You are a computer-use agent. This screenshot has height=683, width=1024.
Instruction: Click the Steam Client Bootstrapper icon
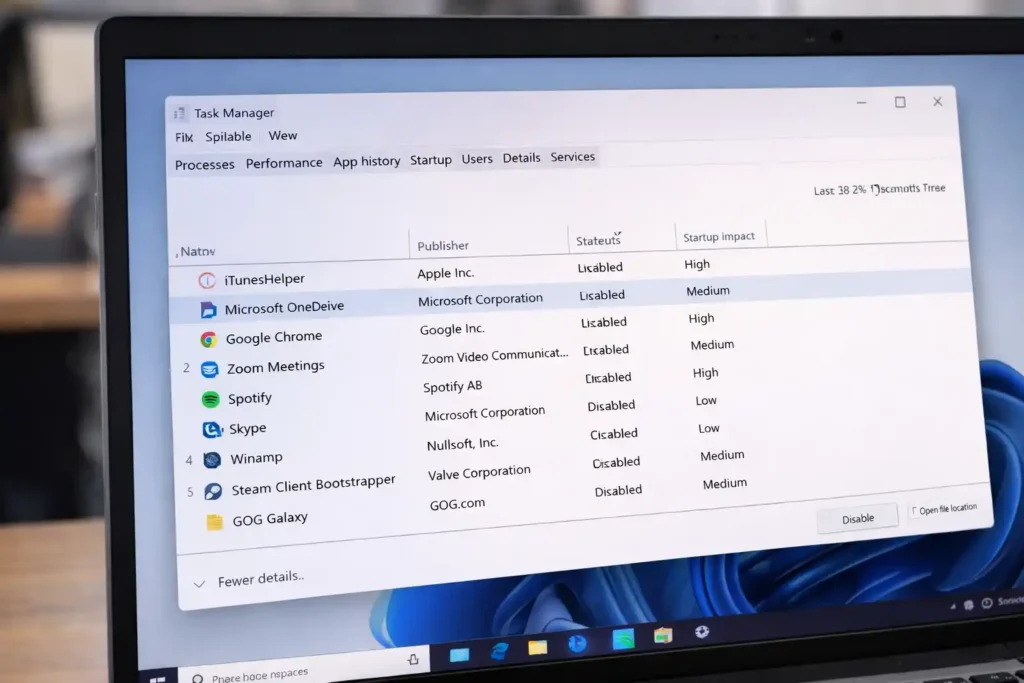coord(213,491)
